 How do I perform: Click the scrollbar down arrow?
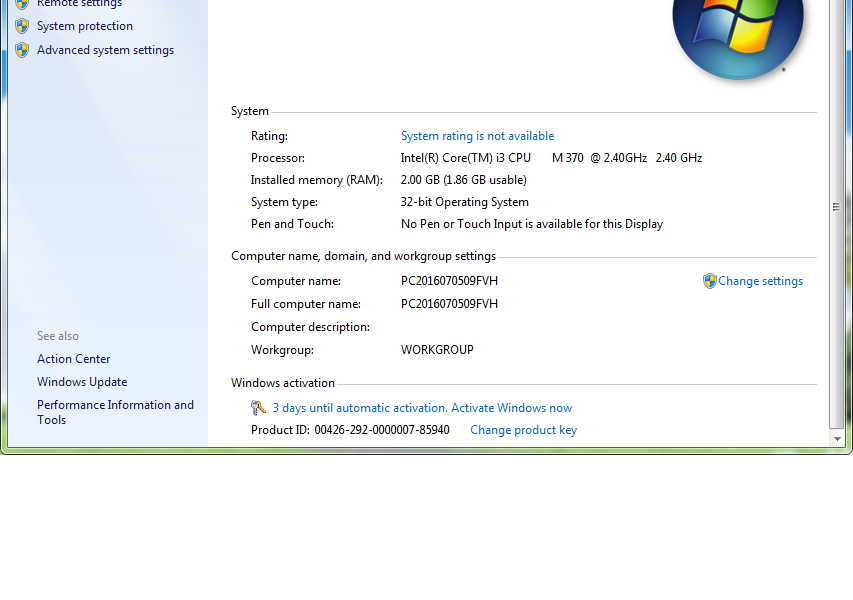pyautogui.click(x=837, y=439)
